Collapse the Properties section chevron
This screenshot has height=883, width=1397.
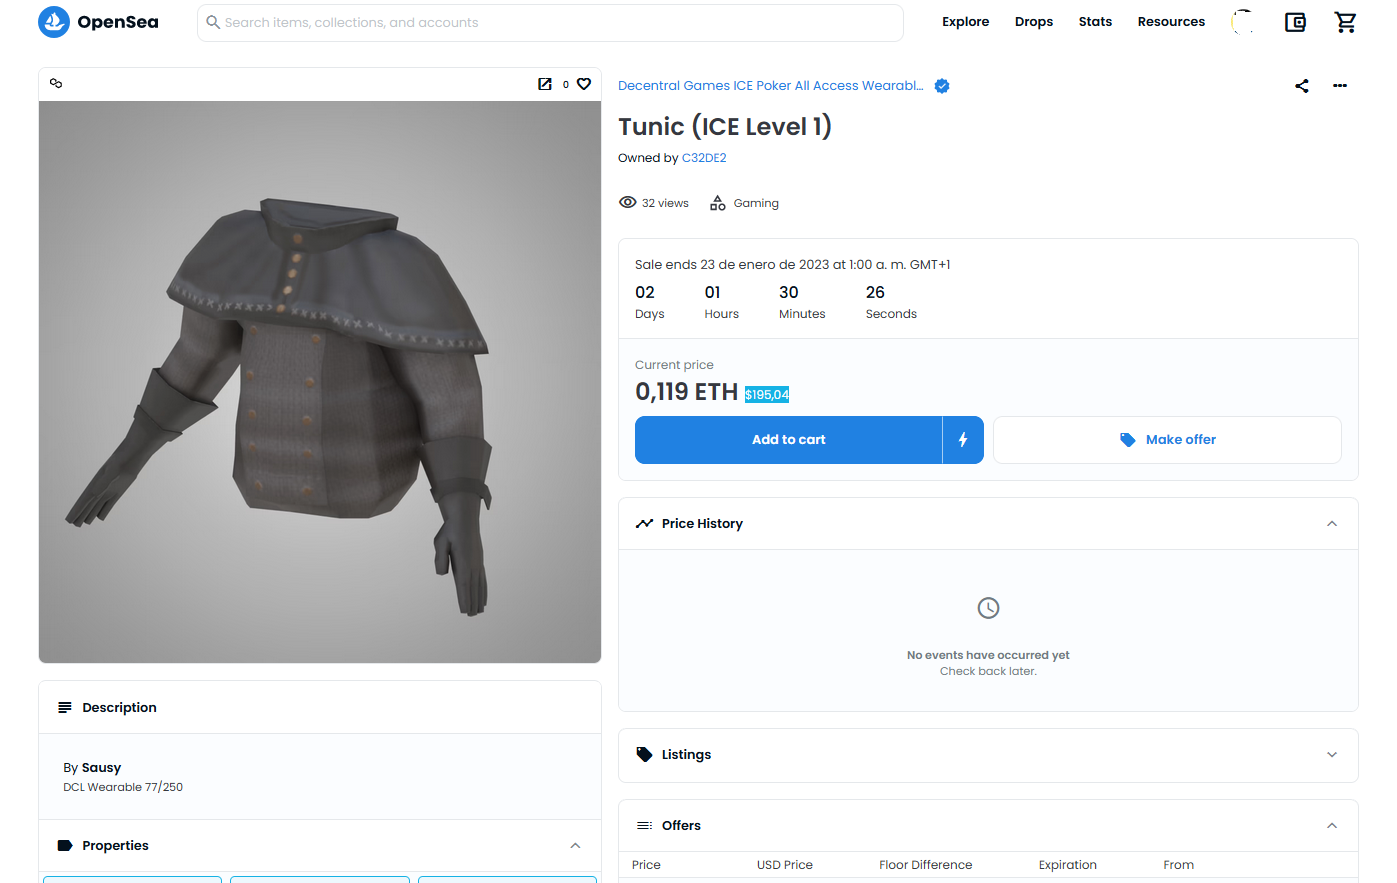[575, 846]
